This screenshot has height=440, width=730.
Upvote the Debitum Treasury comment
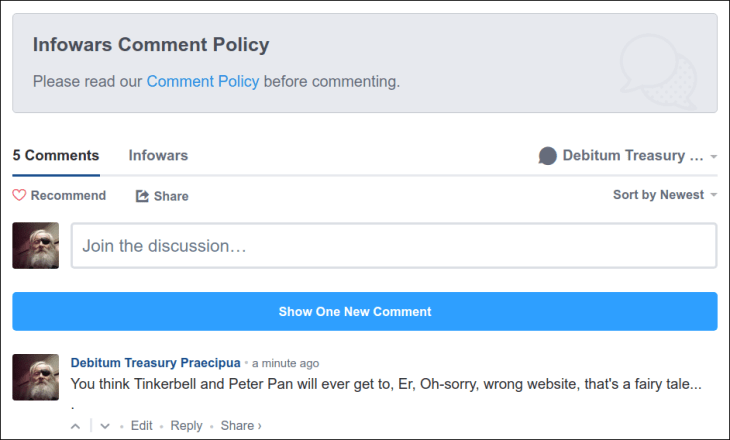click(x=76, y=426)
